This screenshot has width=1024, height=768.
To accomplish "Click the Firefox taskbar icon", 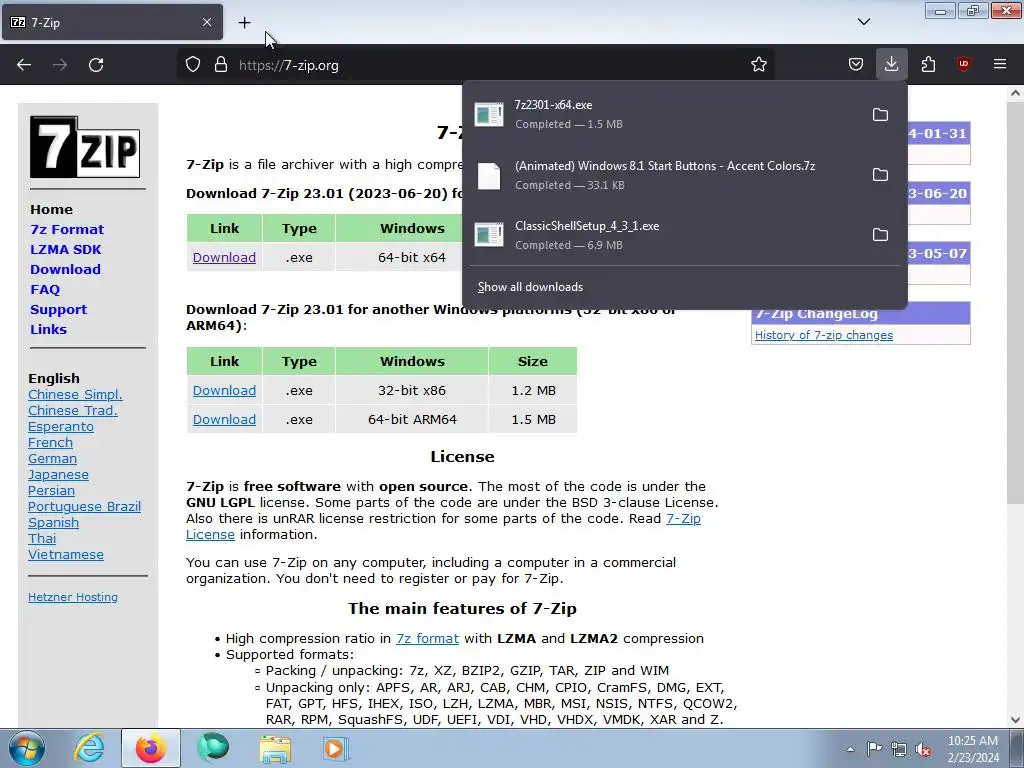I will point(151,748).
